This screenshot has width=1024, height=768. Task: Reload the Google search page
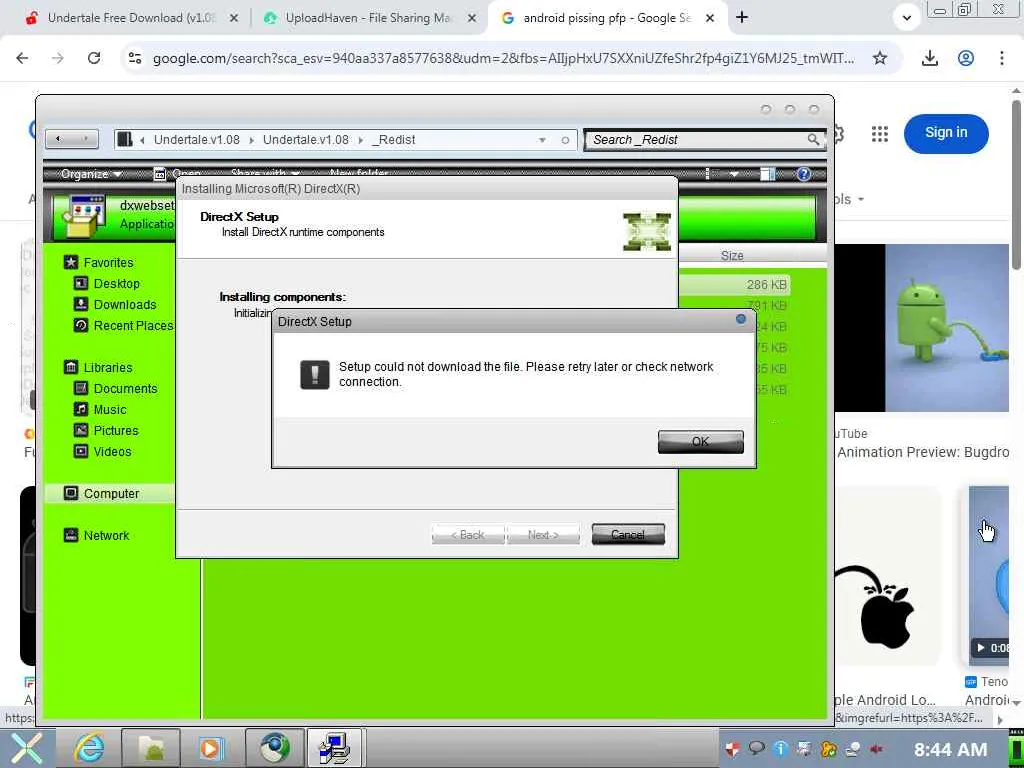tap(94, 58)
